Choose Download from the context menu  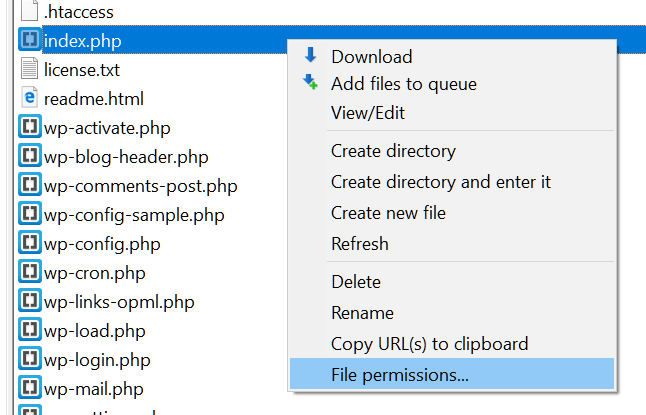coord(372,57)
